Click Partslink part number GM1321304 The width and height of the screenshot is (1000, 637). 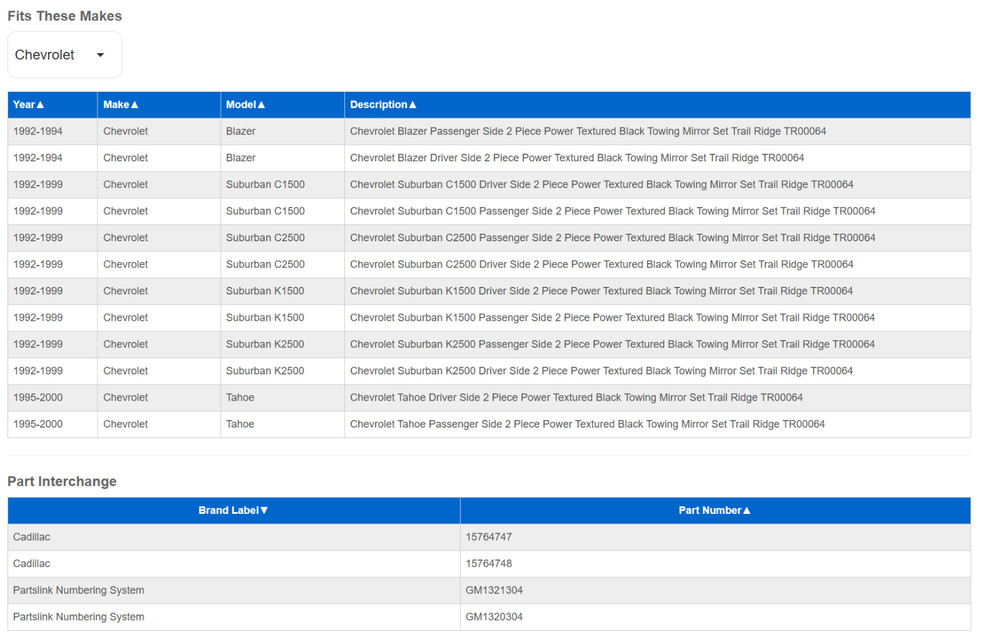click(x=494, y=591)
